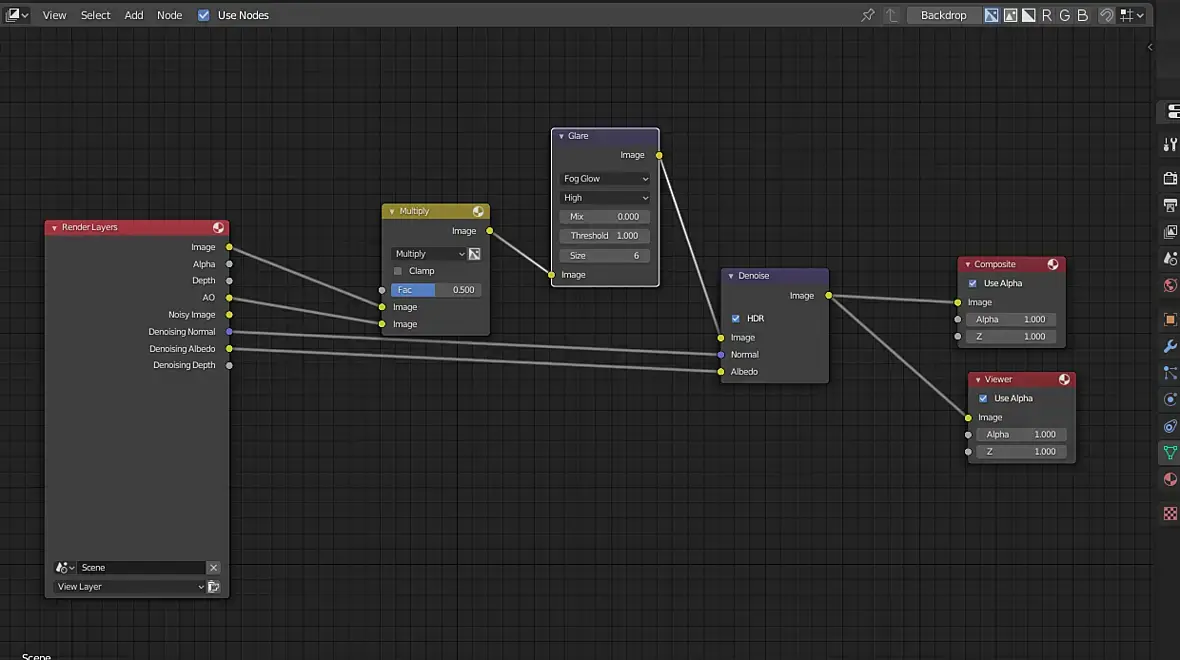Collapse the Denoise node
Viewport: 1180px width, 660px height.
pos(730,276)
